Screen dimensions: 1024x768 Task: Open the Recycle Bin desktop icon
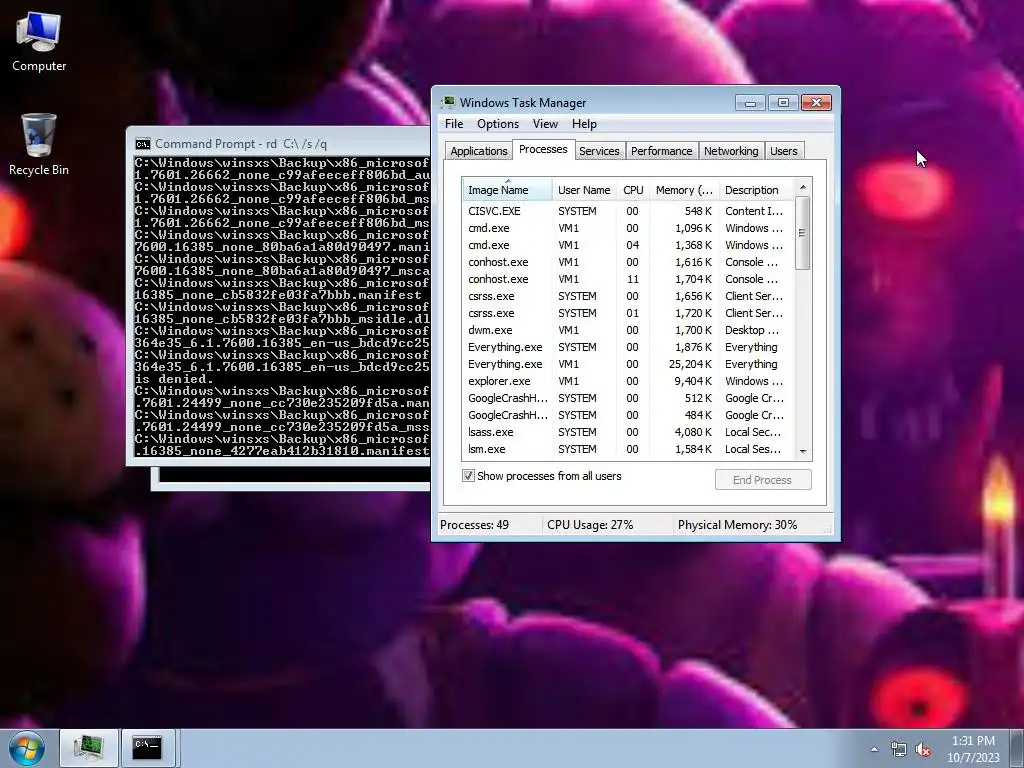39,144
